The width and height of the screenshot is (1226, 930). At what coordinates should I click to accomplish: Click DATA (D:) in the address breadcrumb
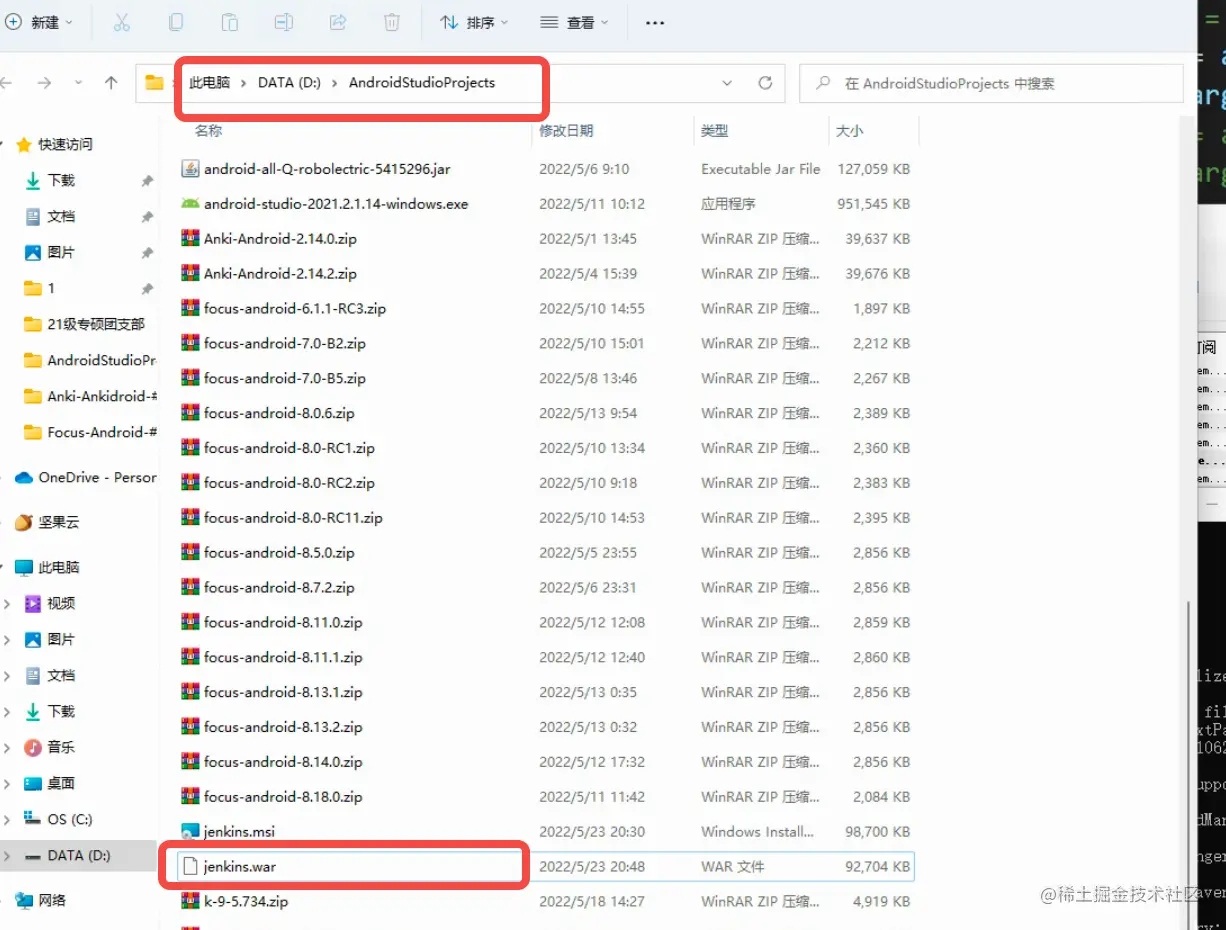tap(289, 83)
